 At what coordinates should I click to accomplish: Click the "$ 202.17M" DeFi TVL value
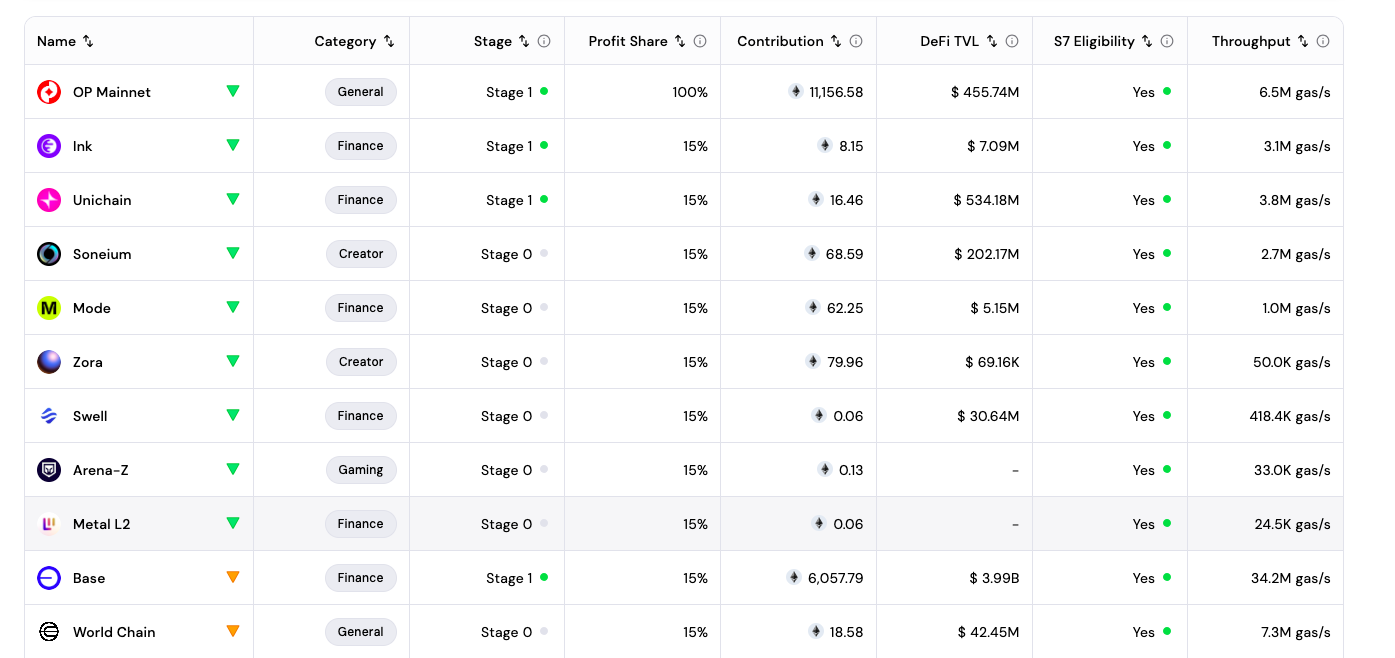pyautogui.click(x=987, y=254)
